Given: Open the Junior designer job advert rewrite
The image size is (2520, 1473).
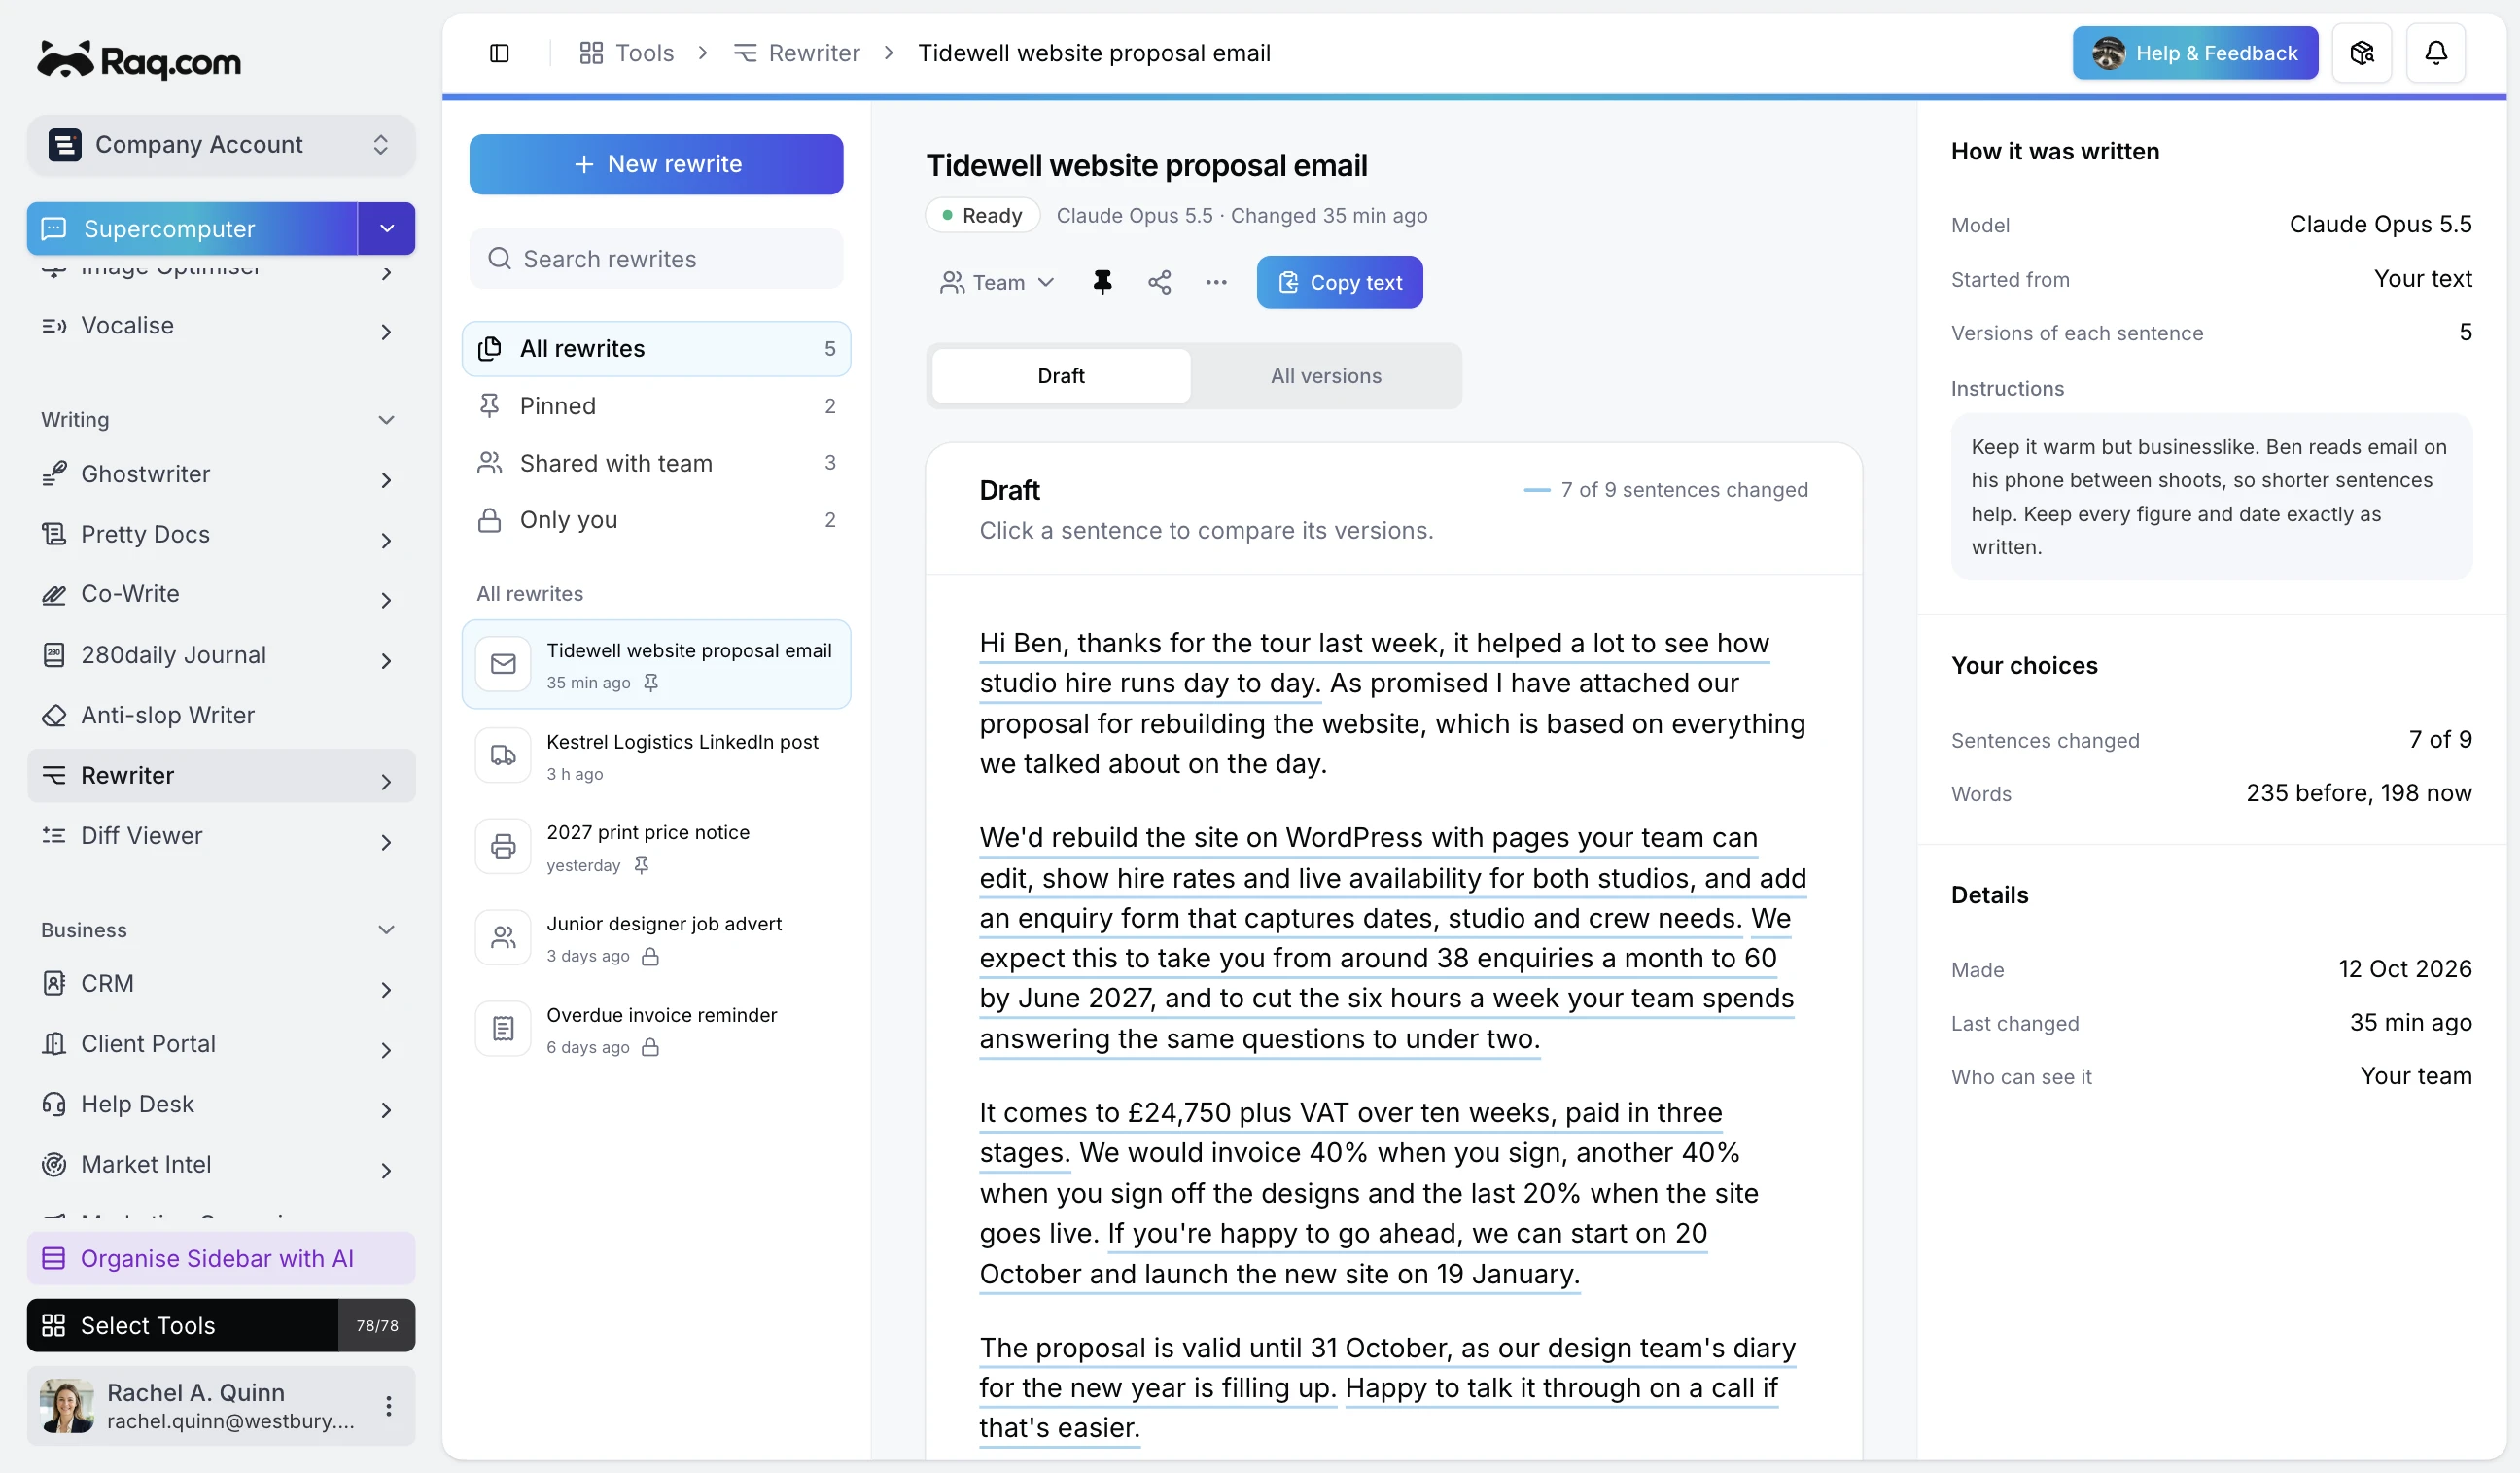Looking at the screenshot, I should coord(656,938).
